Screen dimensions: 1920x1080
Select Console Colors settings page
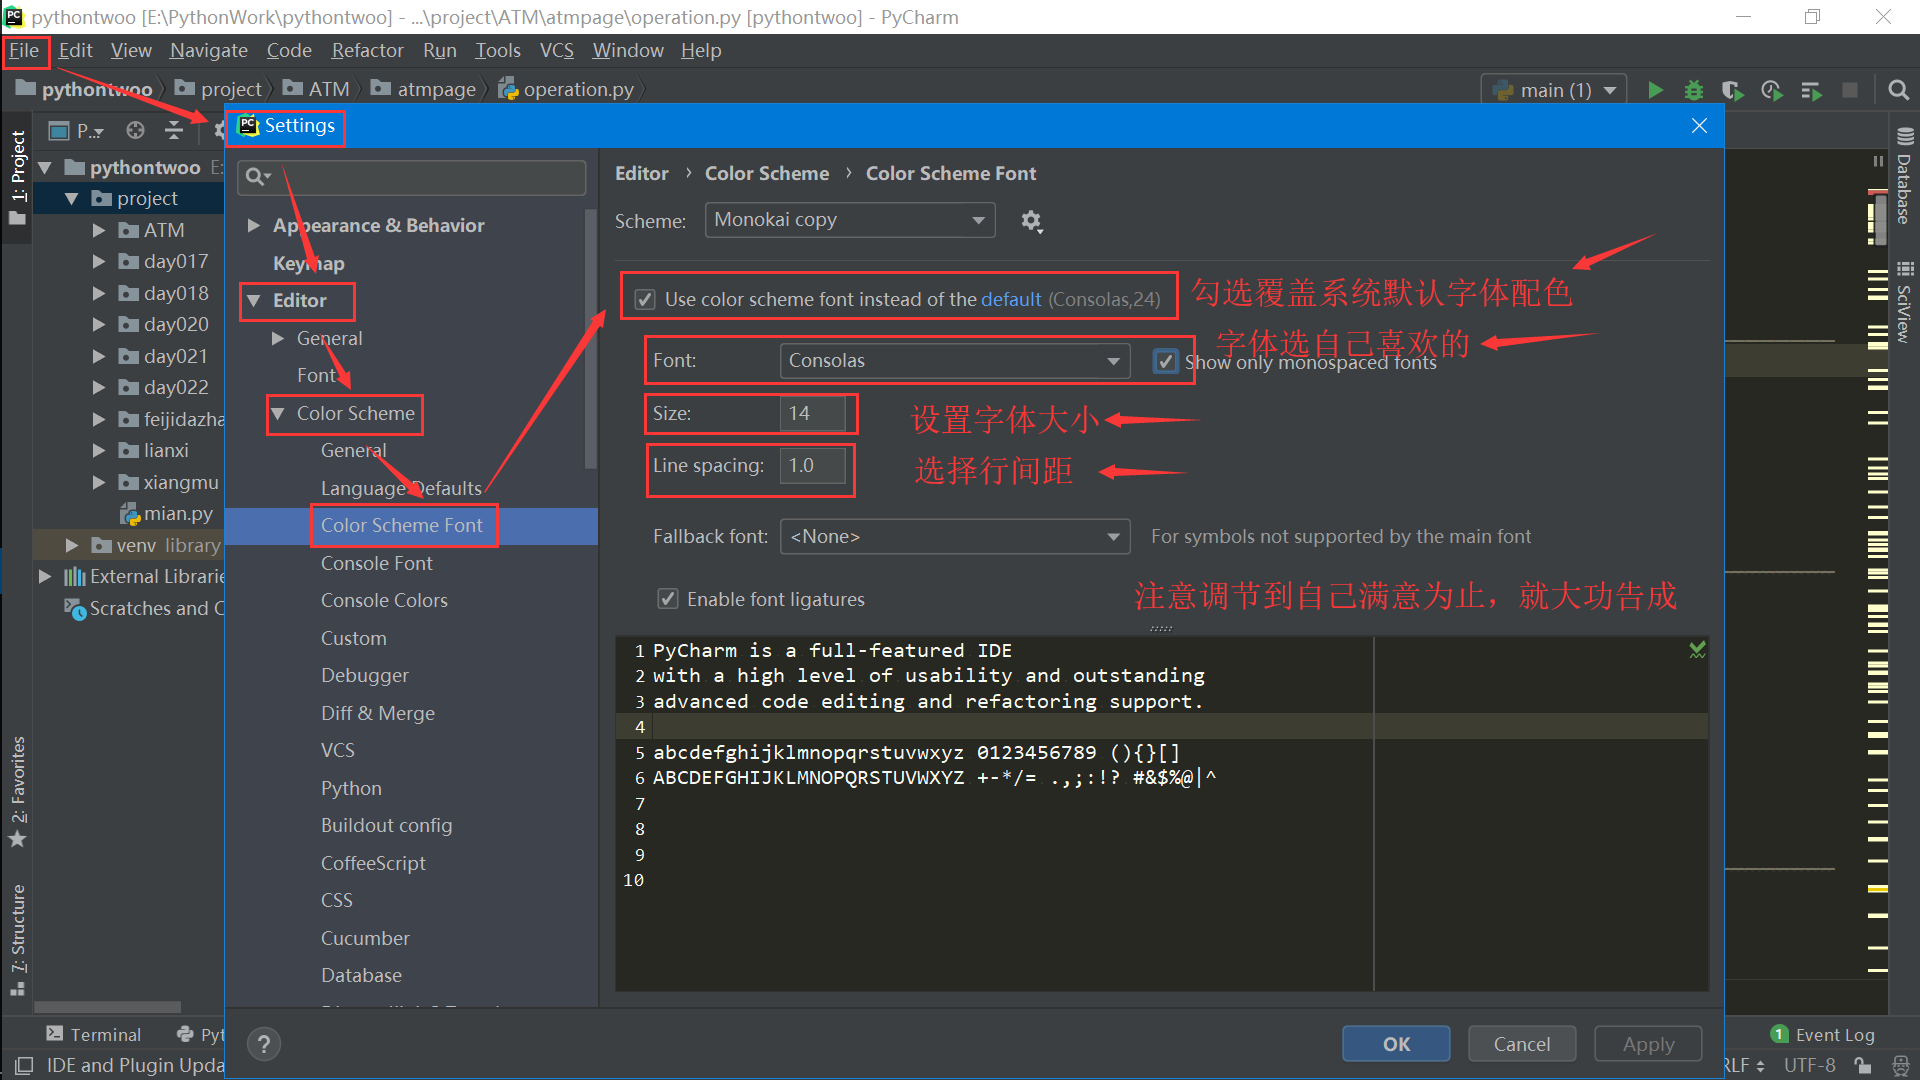tap(384, 601)
